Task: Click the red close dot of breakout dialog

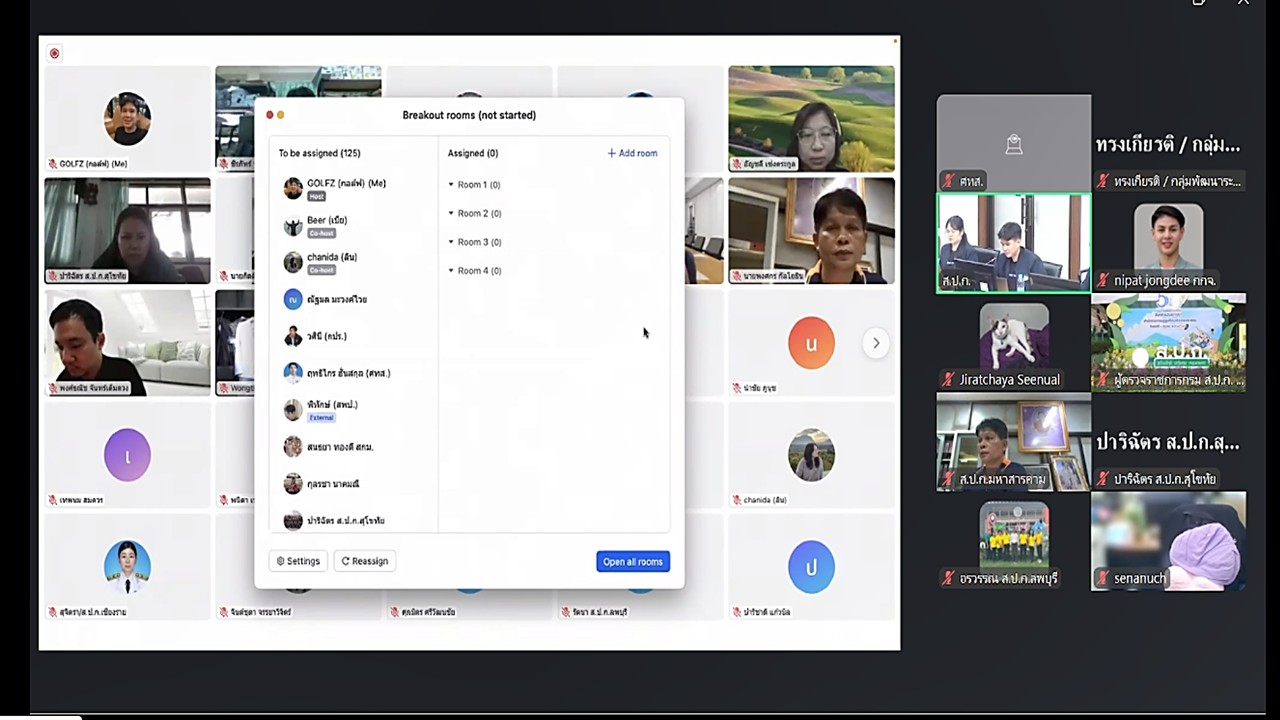Action: coord(269,115)
